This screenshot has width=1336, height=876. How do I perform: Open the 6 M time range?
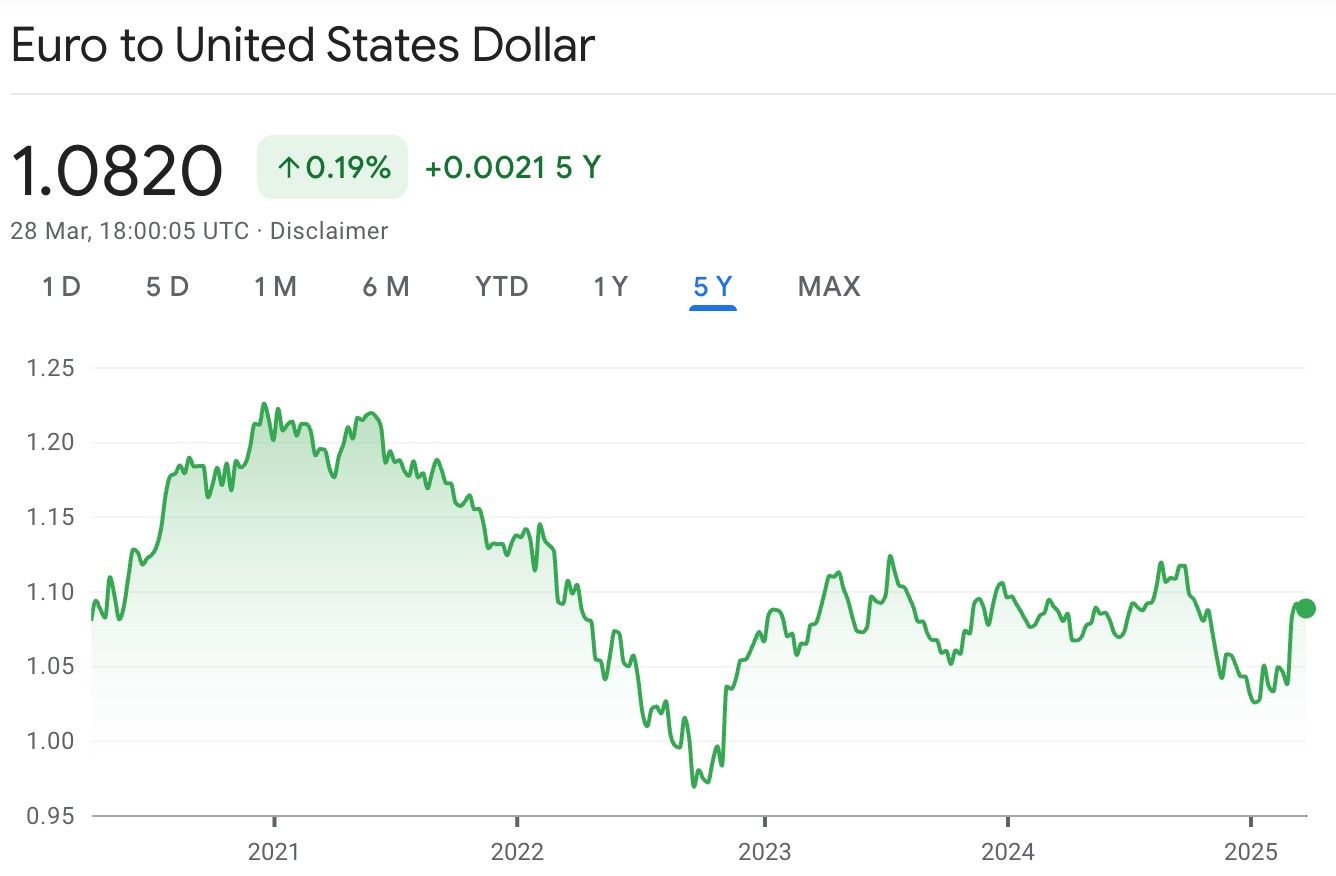[x=386, y=287]
